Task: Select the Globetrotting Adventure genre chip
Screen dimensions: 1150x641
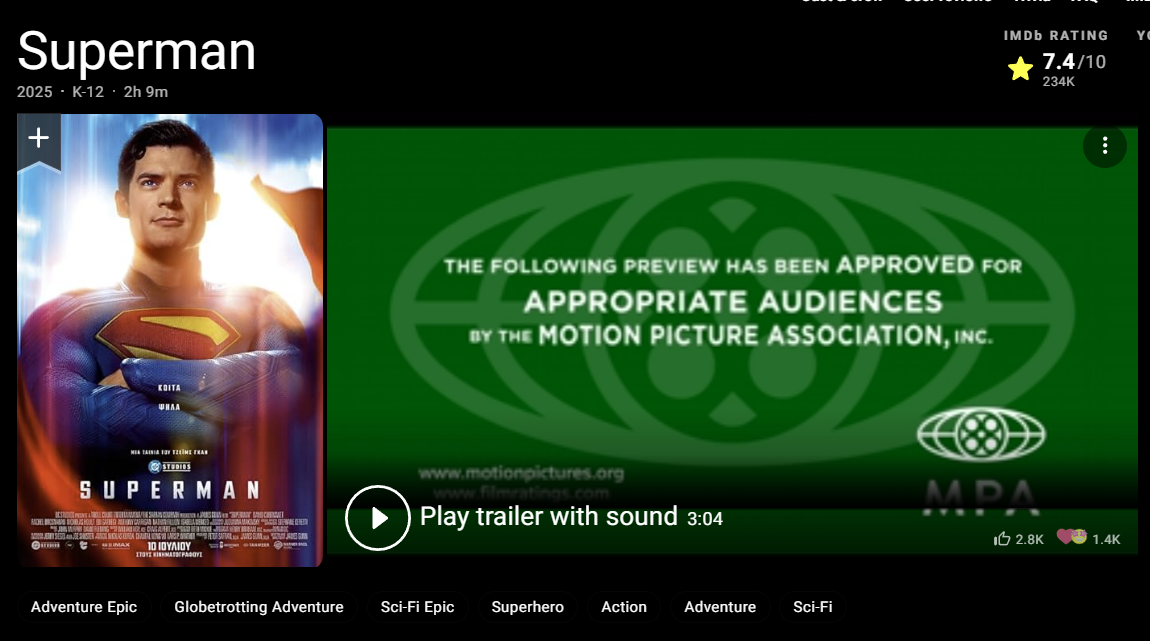Action: 259,607
